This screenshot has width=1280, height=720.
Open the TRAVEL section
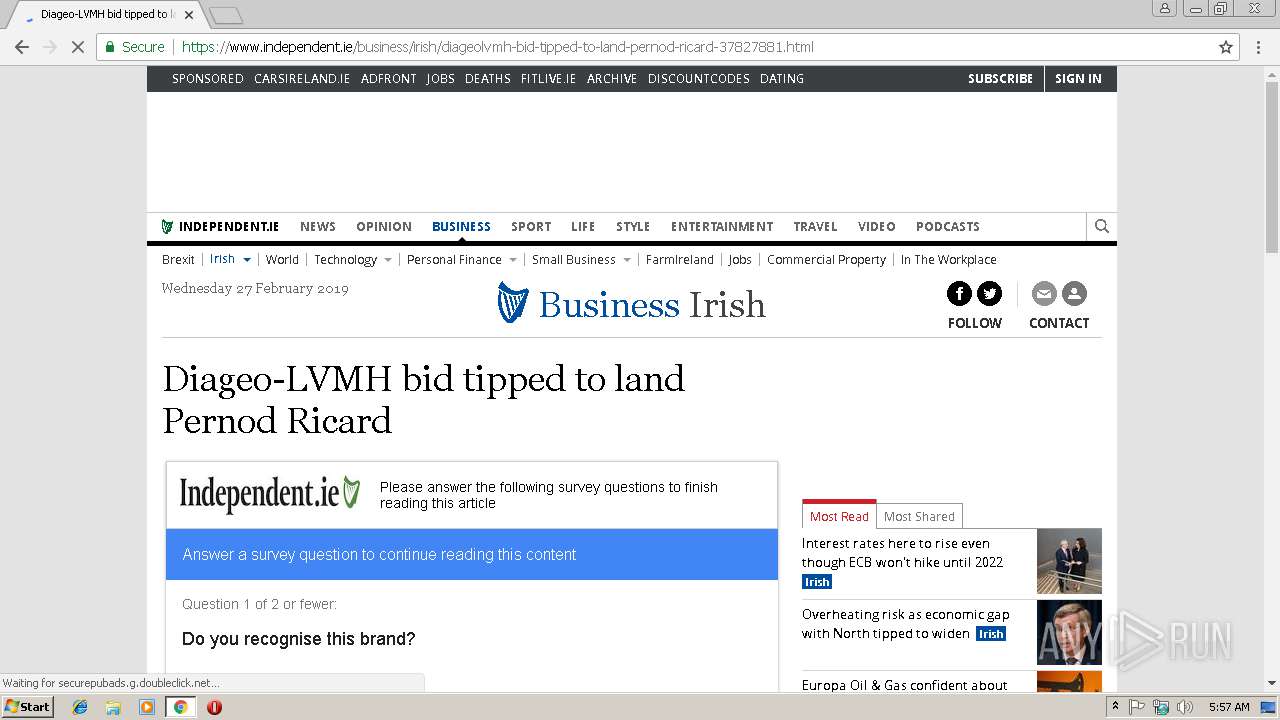pyautogui.click(x=815, y=226)
